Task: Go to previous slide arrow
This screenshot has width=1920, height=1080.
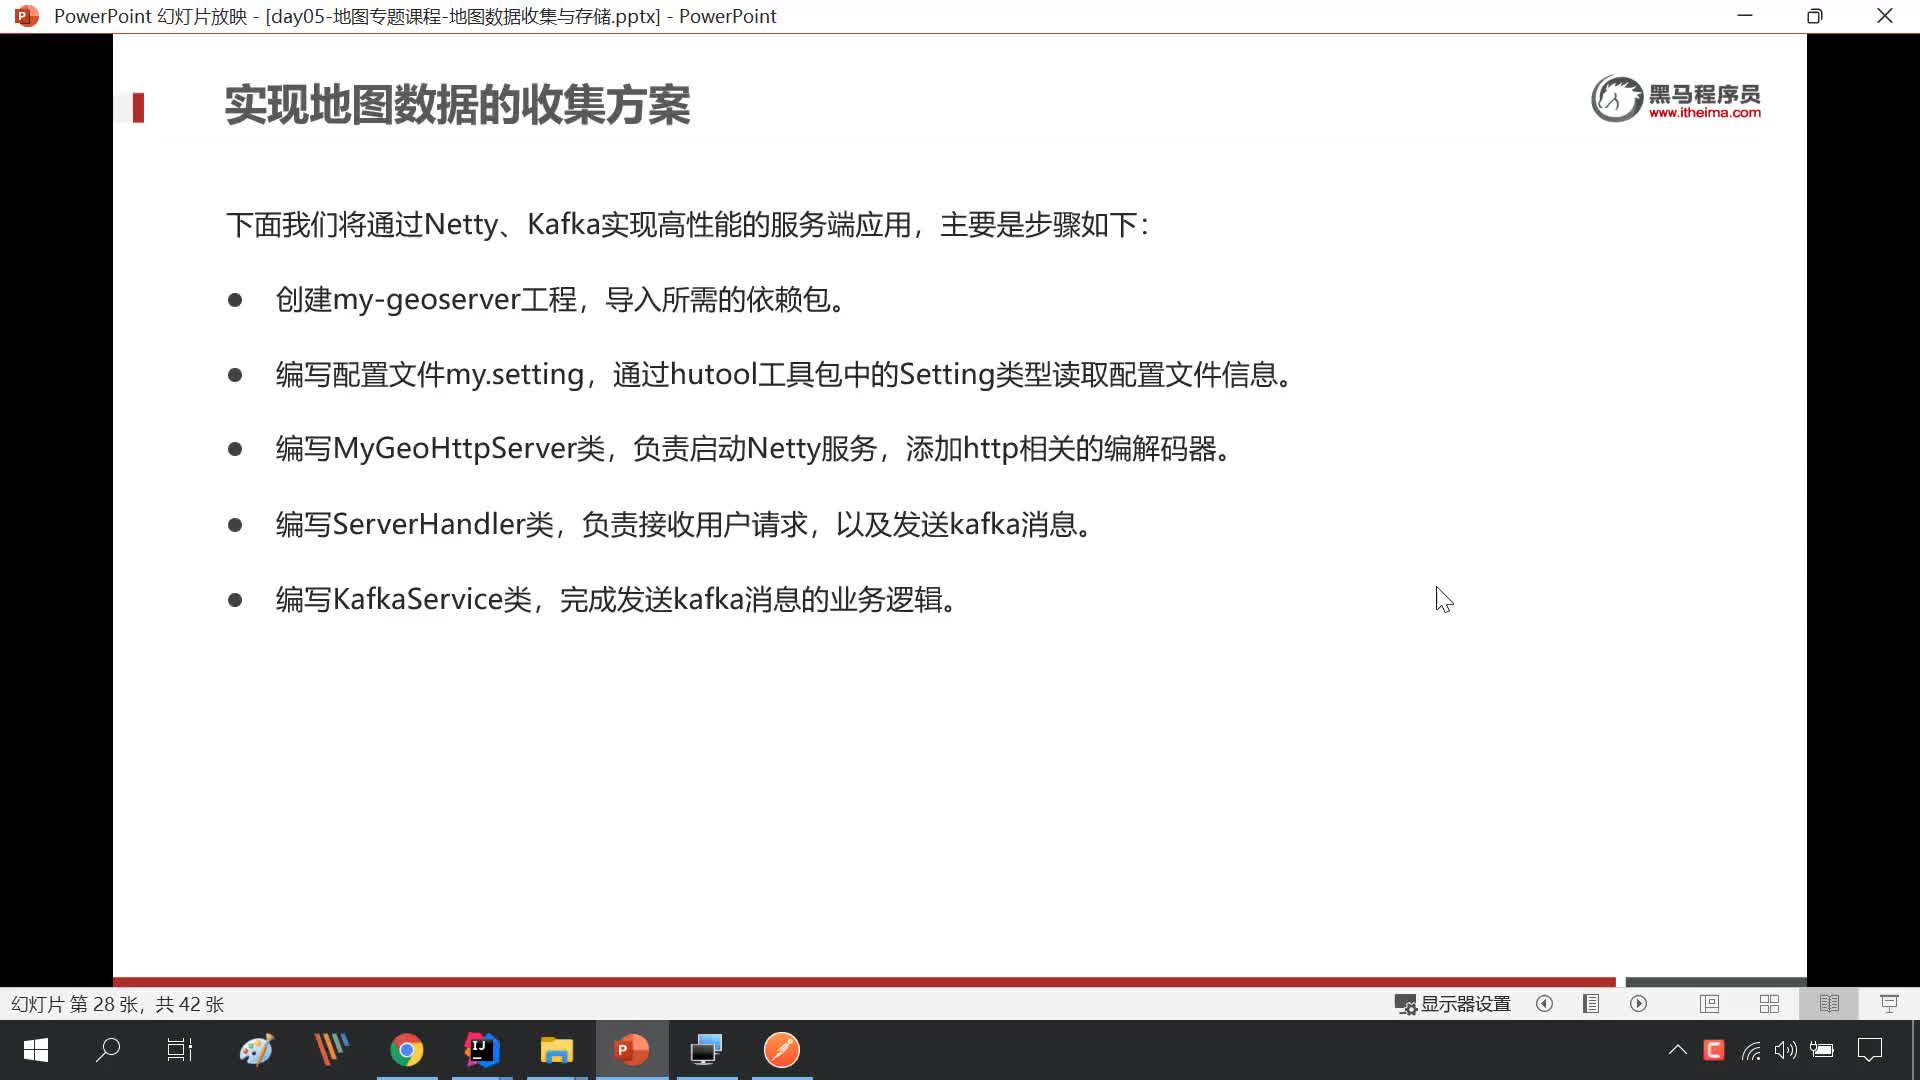Action: click(1544, 1004)
